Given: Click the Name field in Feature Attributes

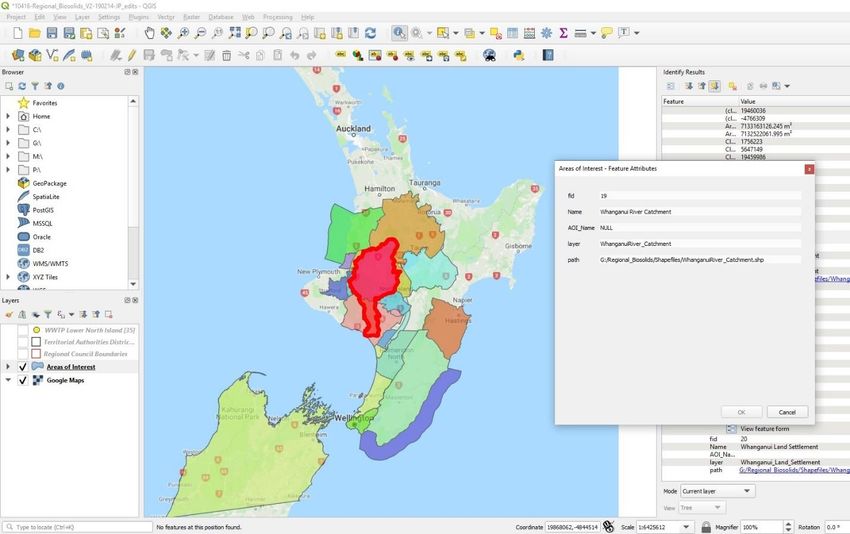Looking at the screenshot, I should pyautogui.click(x=699, y=212).
